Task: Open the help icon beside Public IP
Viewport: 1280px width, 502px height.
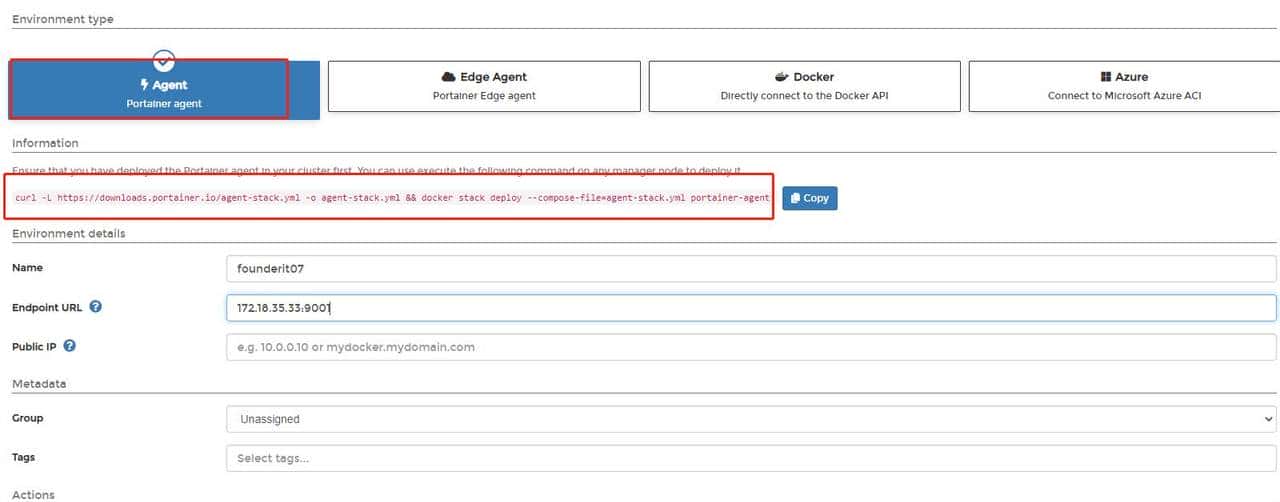Action: pyautogui.click(x=70, y=346)
